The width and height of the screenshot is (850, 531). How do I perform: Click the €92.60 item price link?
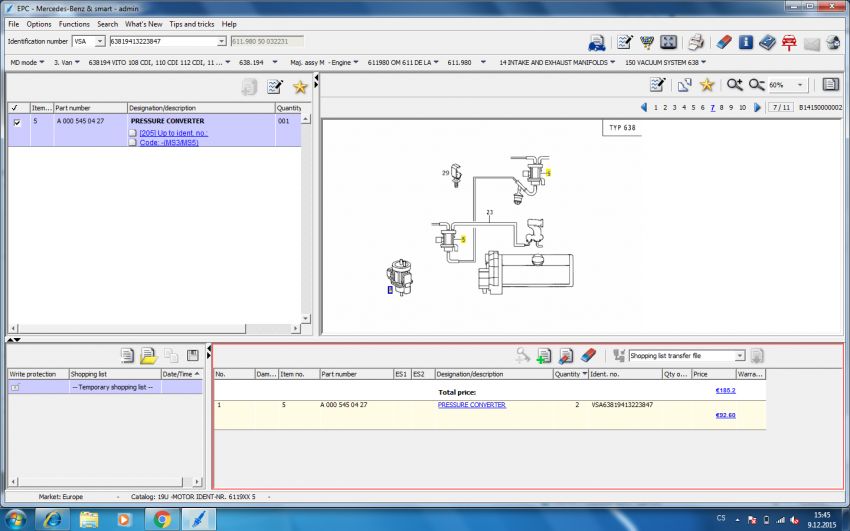click(x=725, y=415)
